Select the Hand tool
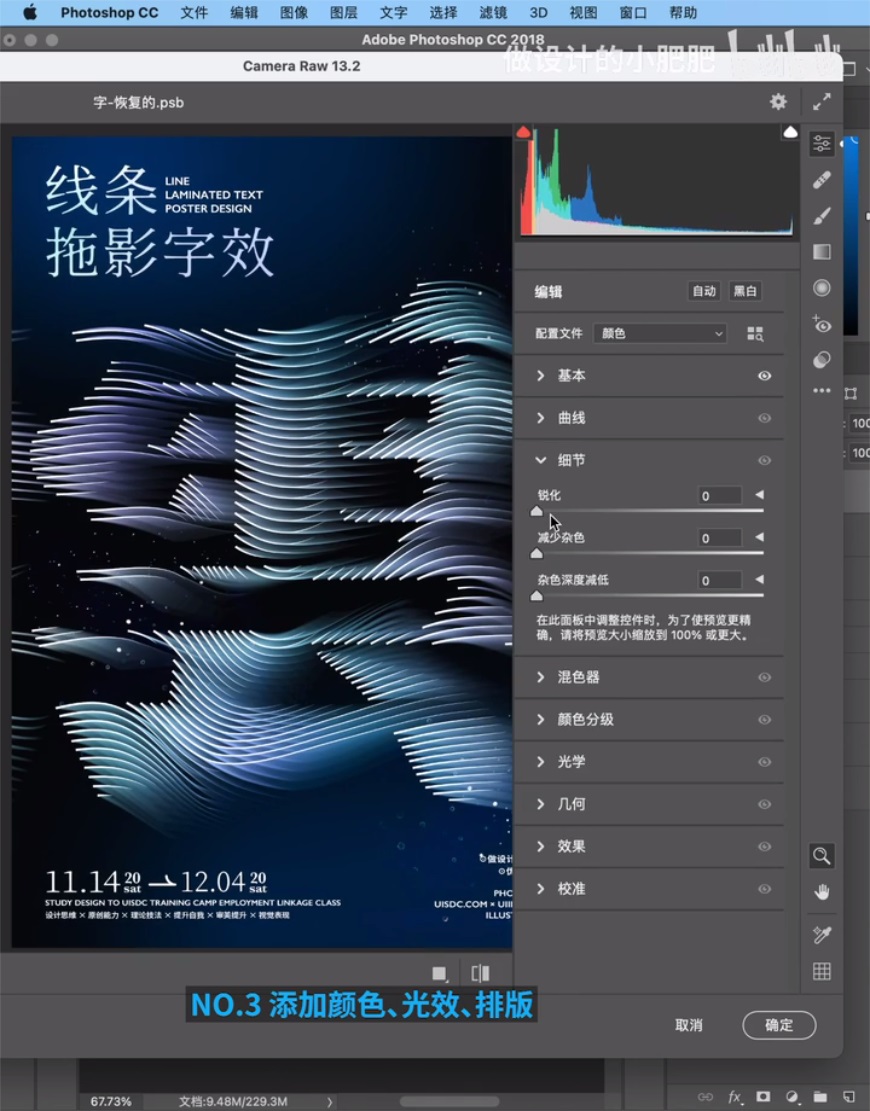Image resolution: width=870 pixels, height=1111 pixels. click(x=822, y=892)
